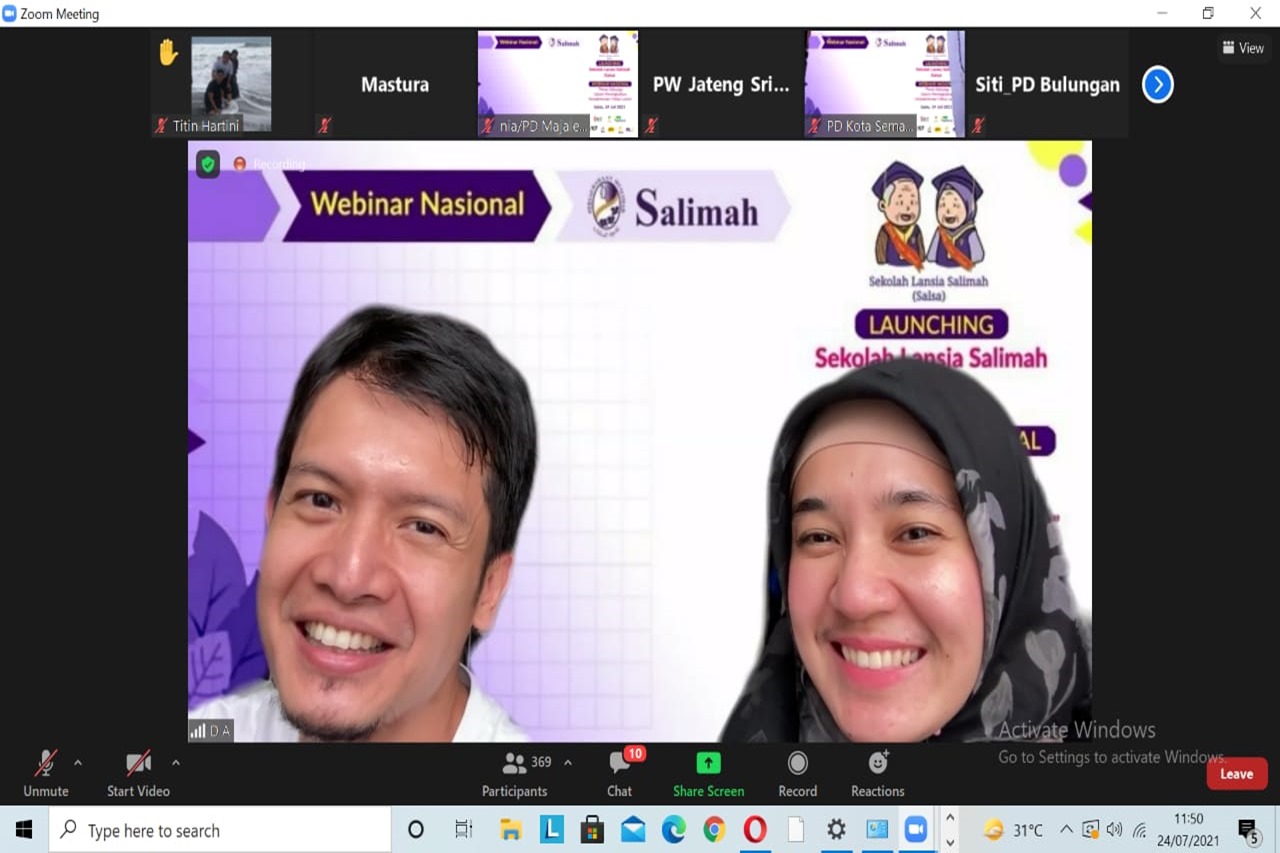Click the Record button

coord(797,774)
